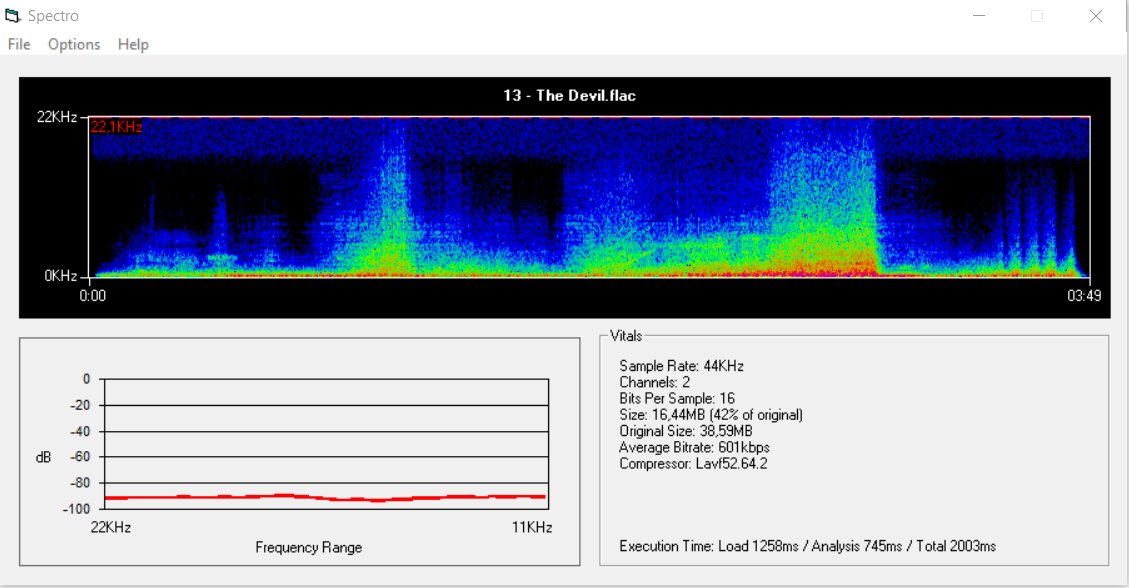Click the Sample Rate: 44KHz line

tap(681, 366)
